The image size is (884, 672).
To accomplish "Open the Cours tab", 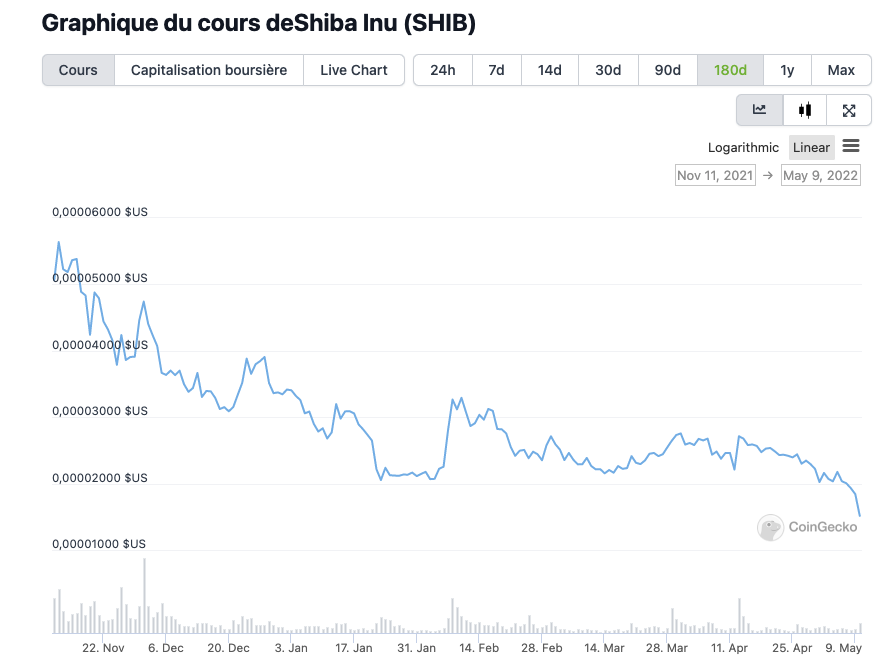I will coord(78,70).
